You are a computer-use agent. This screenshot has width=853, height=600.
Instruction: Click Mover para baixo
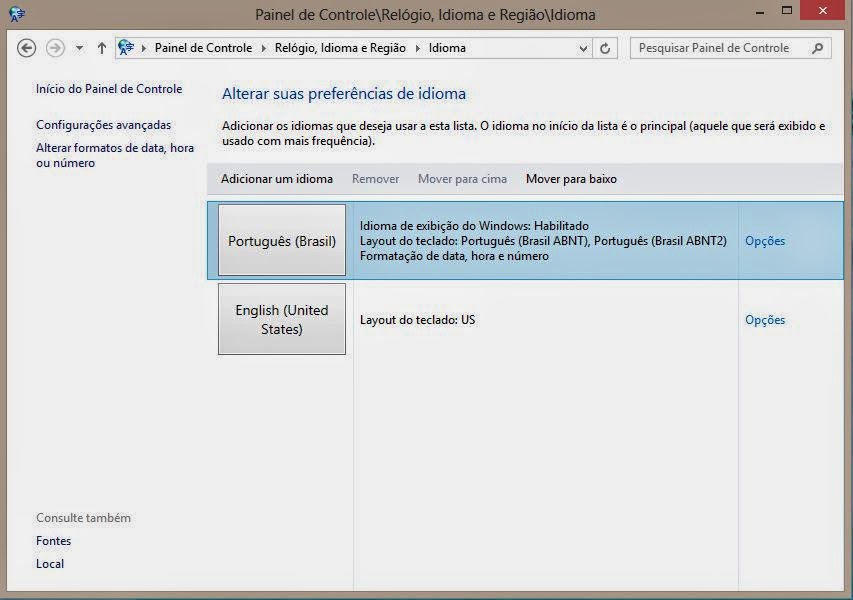point(571,179)
